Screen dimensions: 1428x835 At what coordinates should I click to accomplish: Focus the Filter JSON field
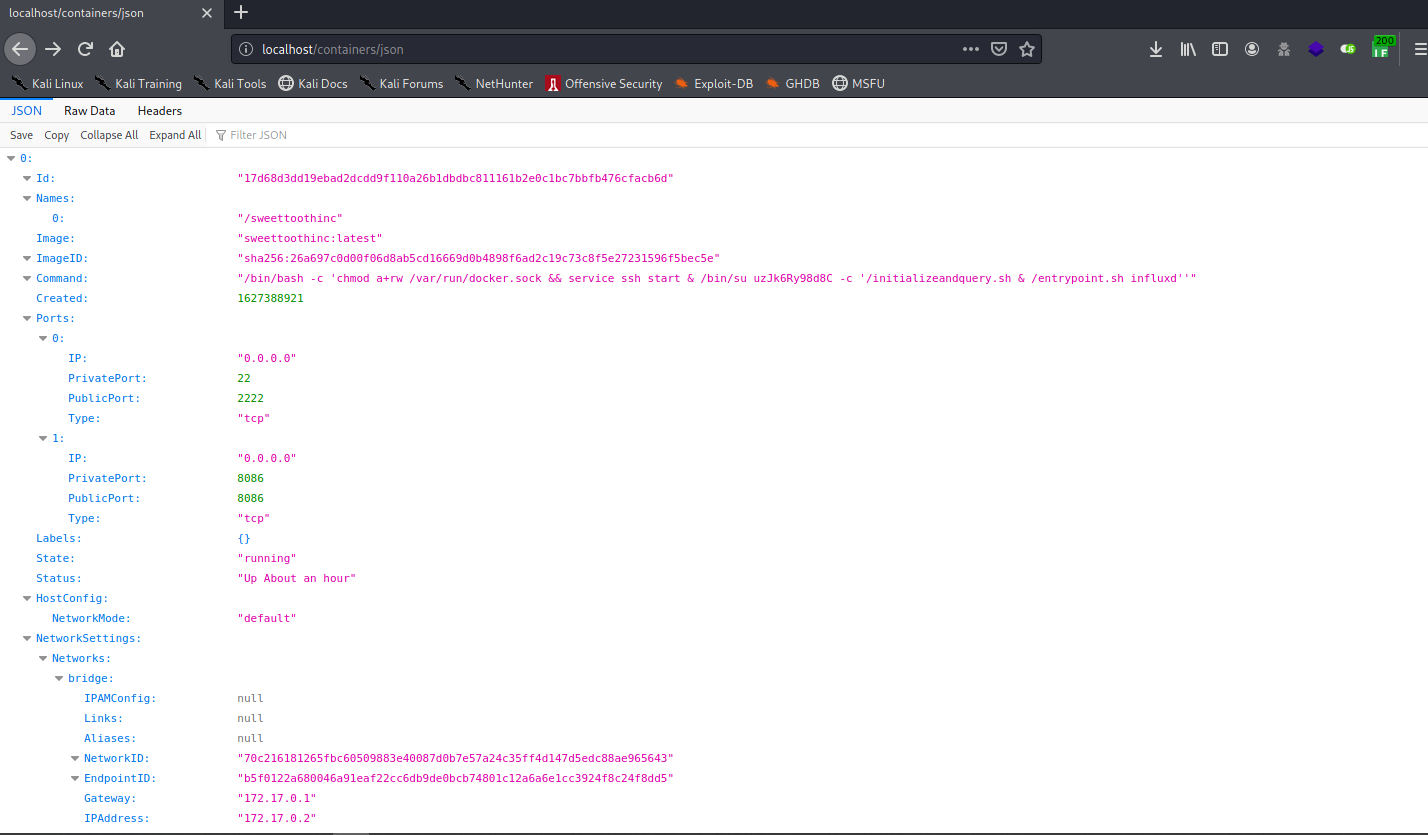260,135
